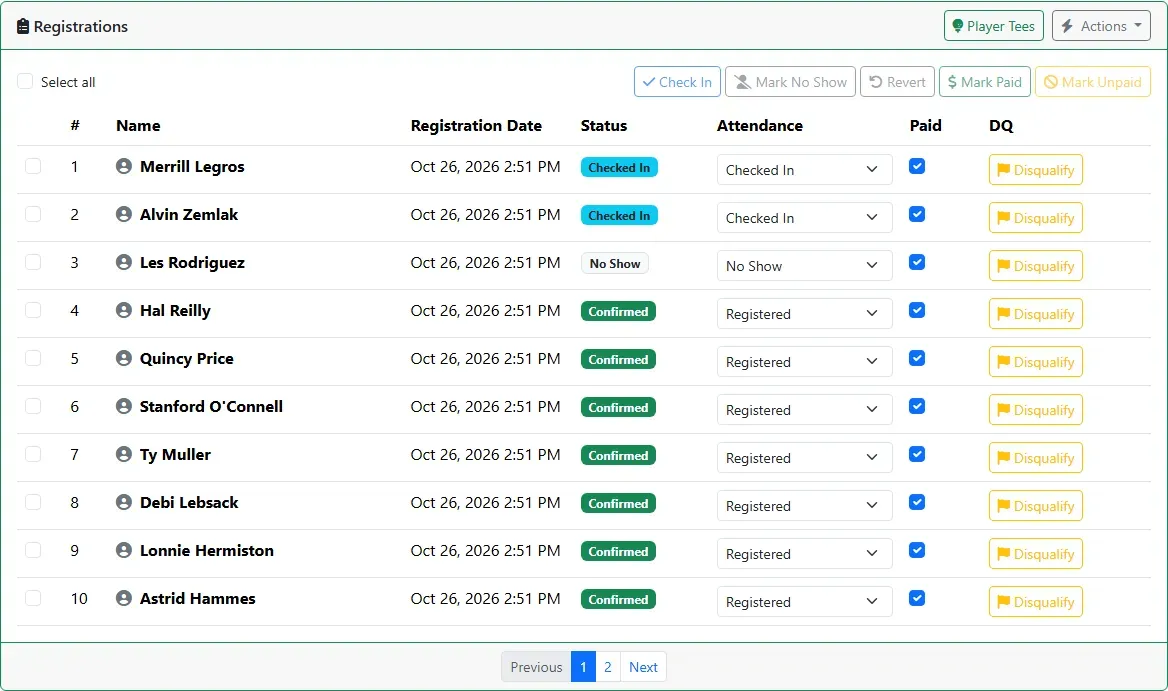Disqualify Astrid Hammes
Image resolution: width=1168 pixels, height=691 pixels.
coord(1035,602)
